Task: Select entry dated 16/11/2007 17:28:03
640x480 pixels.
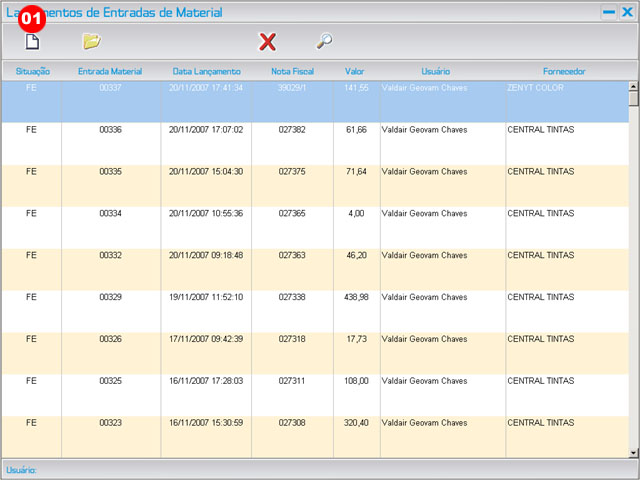Action: click(x=206, y=382)
